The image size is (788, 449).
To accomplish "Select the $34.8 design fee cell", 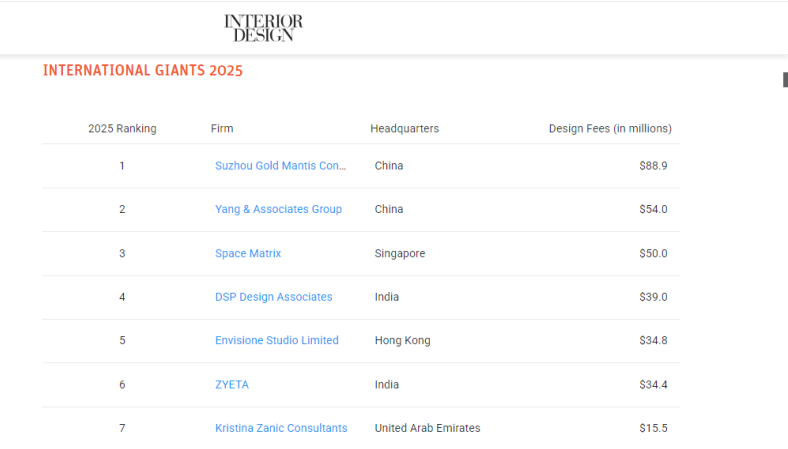I will coord(653,340).
